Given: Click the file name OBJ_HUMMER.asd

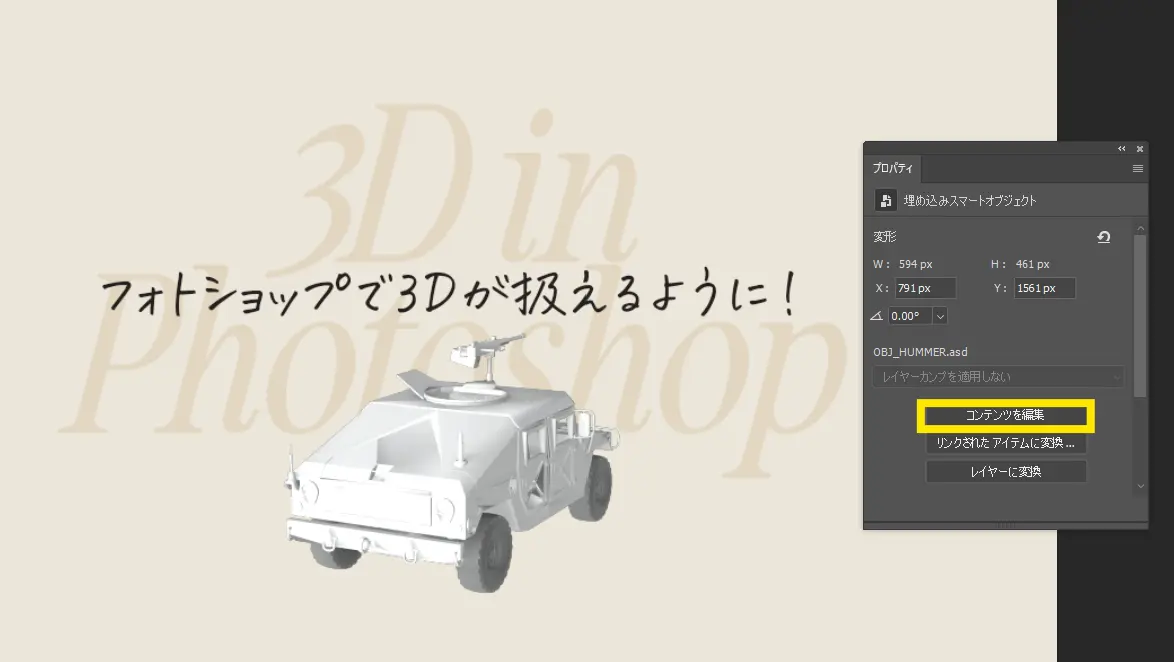Looking at the screenshot, I should (x=920, y=352).
